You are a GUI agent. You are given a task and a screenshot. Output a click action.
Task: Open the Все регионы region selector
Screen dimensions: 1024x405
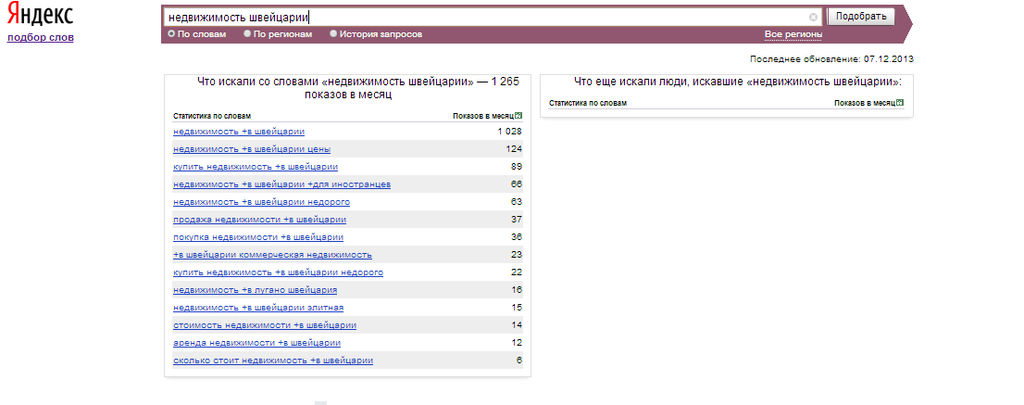pos(793,34)
